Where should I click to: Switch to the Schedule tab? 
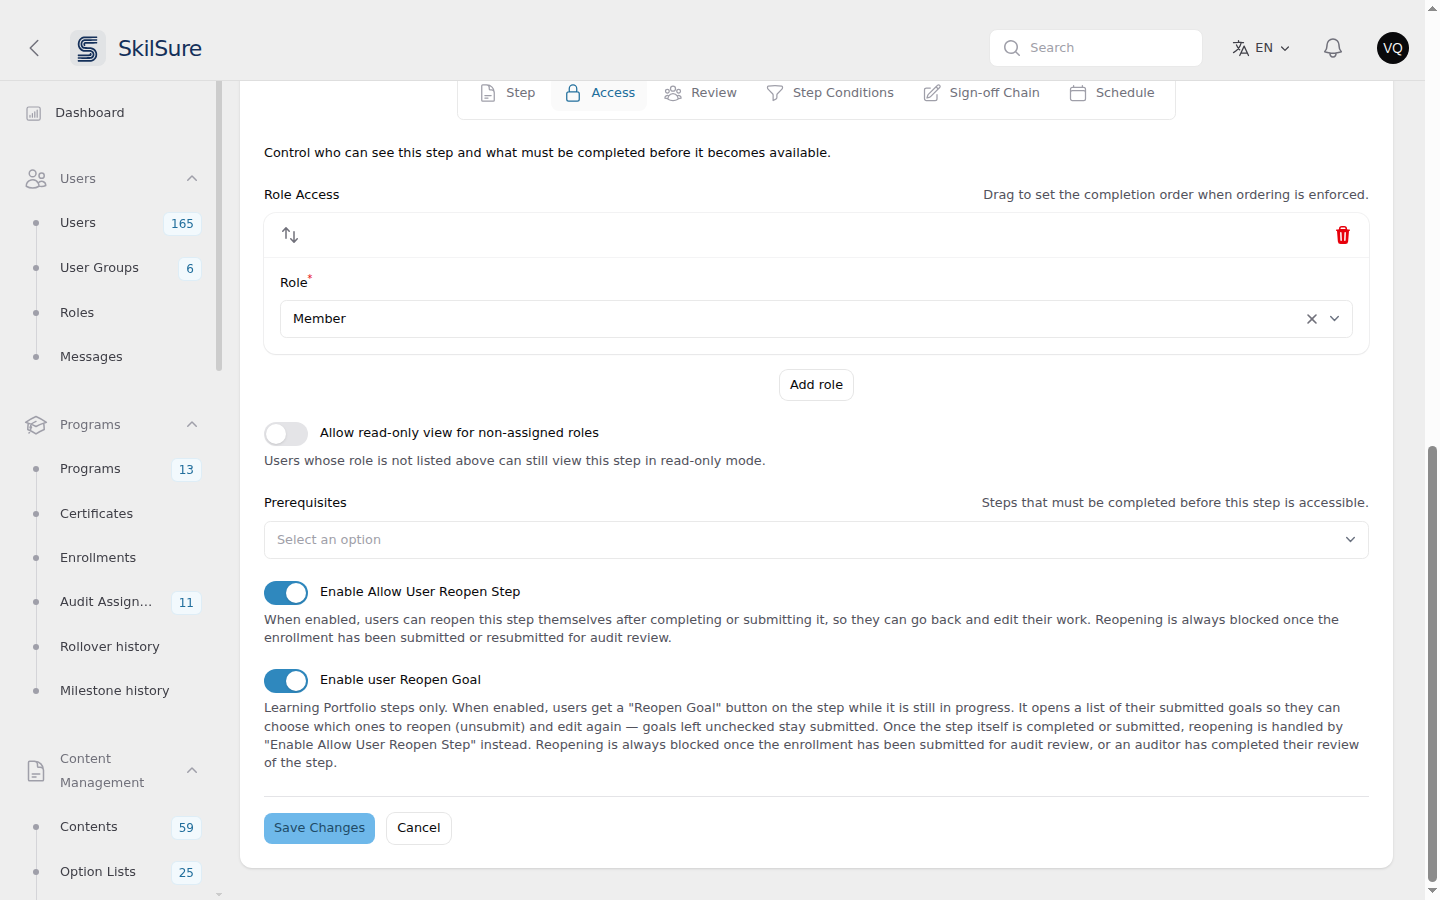1112,93
